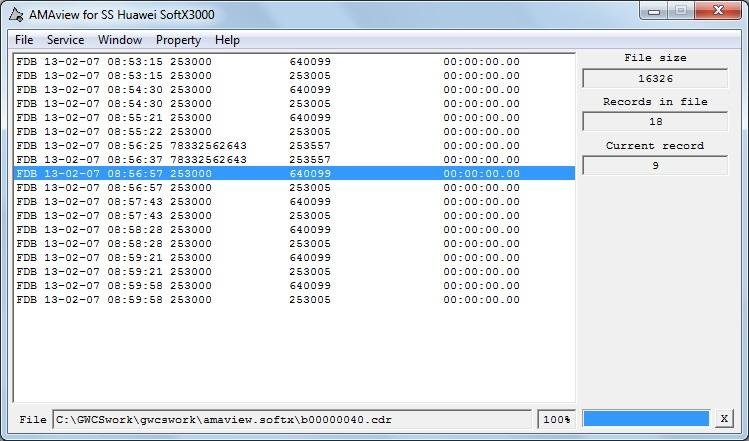Select record 08:53:15 with number 640099
Screen dimensions: 749x441
294,62
